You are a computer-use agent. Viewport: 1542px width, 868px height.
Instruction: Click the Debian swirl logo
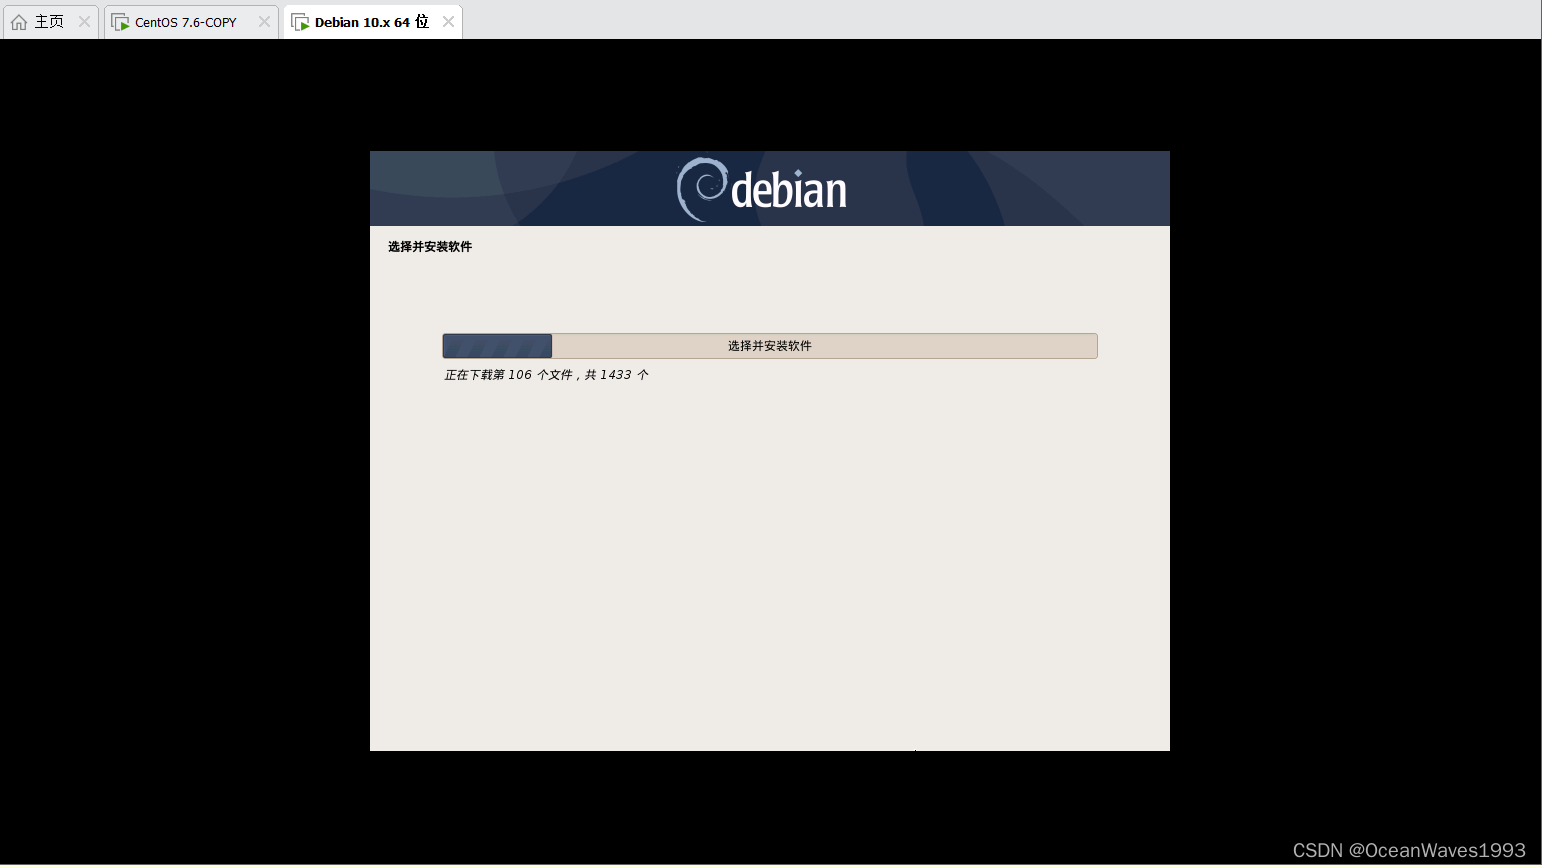[702, 188]
